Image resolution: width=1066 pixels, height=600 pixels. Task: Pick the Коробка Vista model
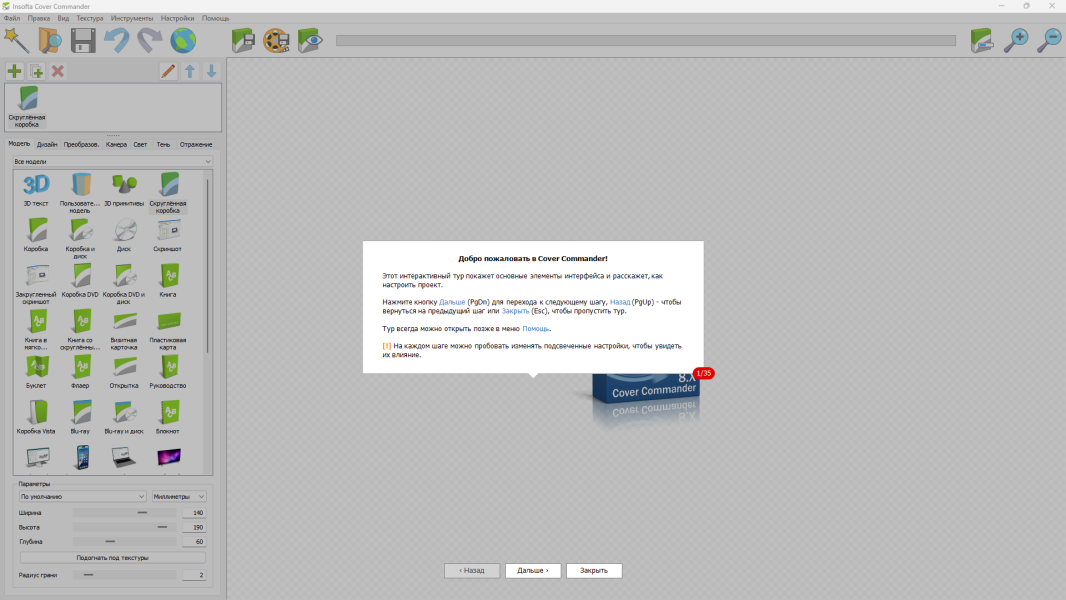click(36, 417)
